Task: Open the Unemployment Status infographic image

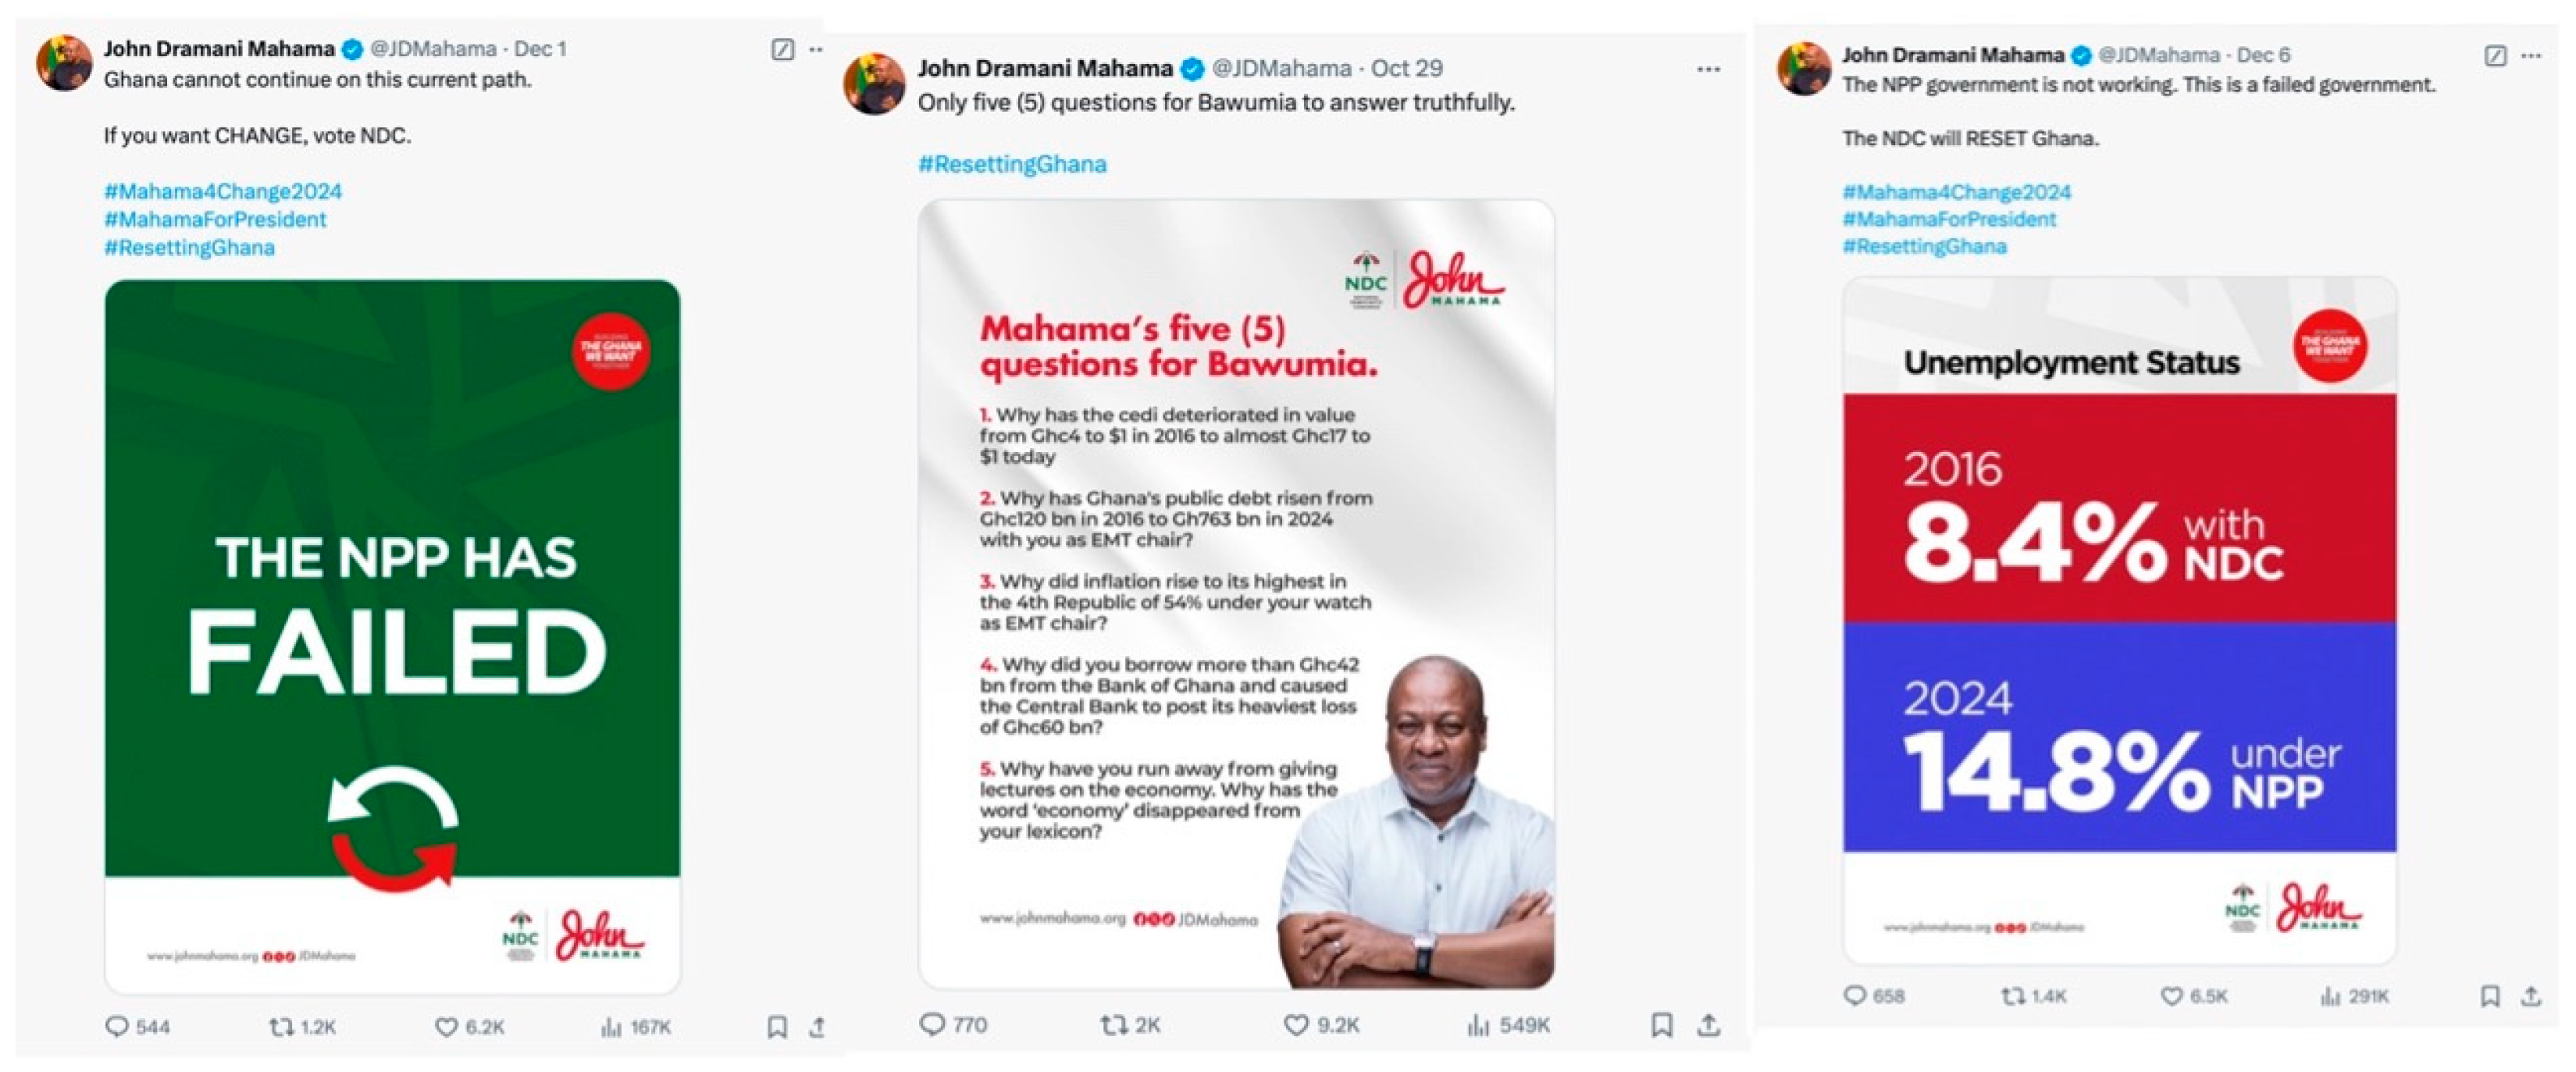Action: coord(2119,620)
